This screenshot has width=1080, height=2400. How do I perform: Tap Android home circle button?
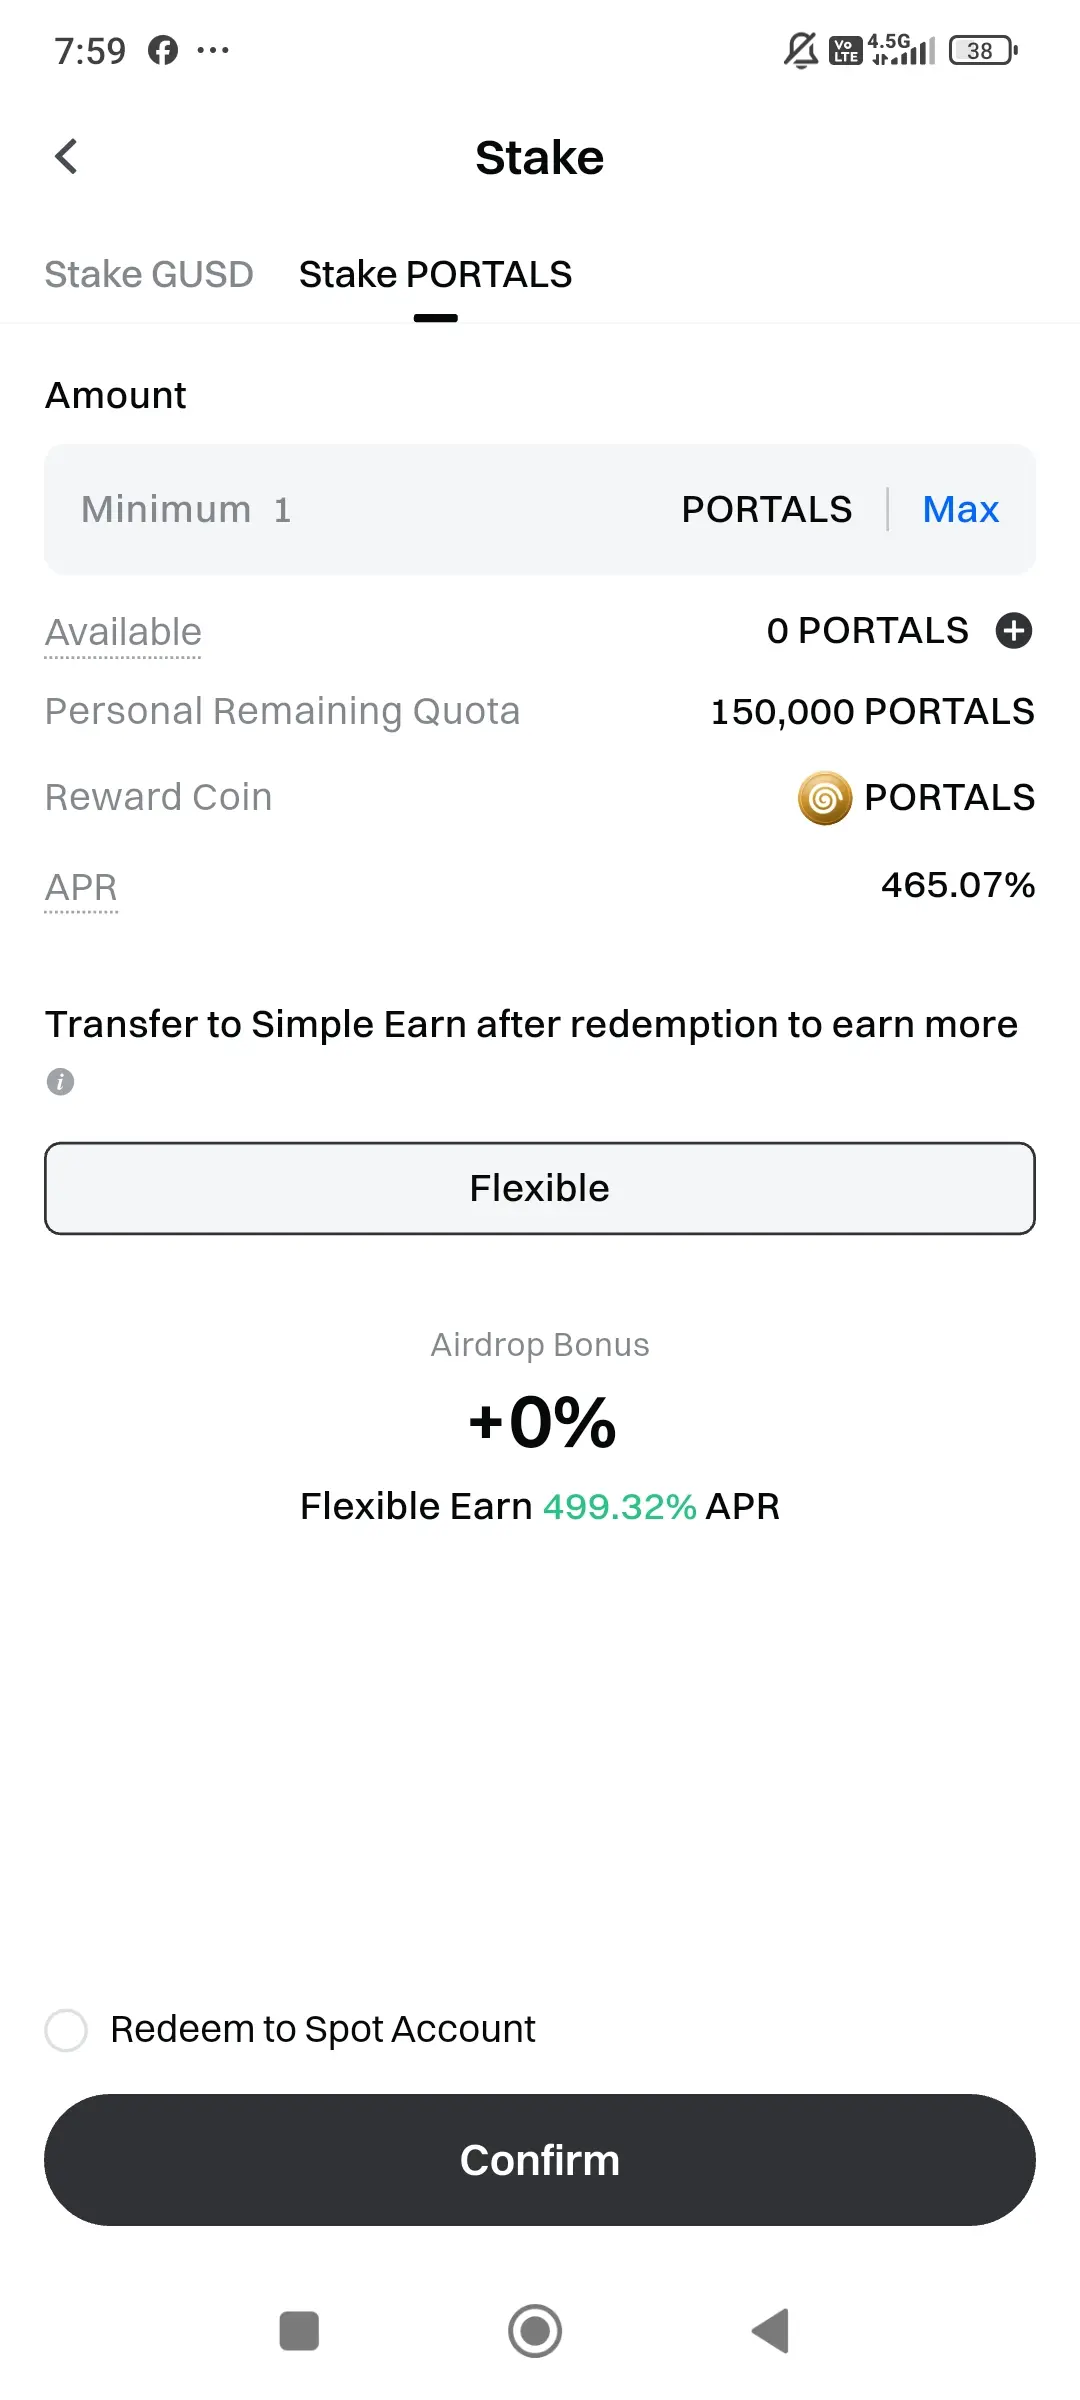pos(535,2331)
